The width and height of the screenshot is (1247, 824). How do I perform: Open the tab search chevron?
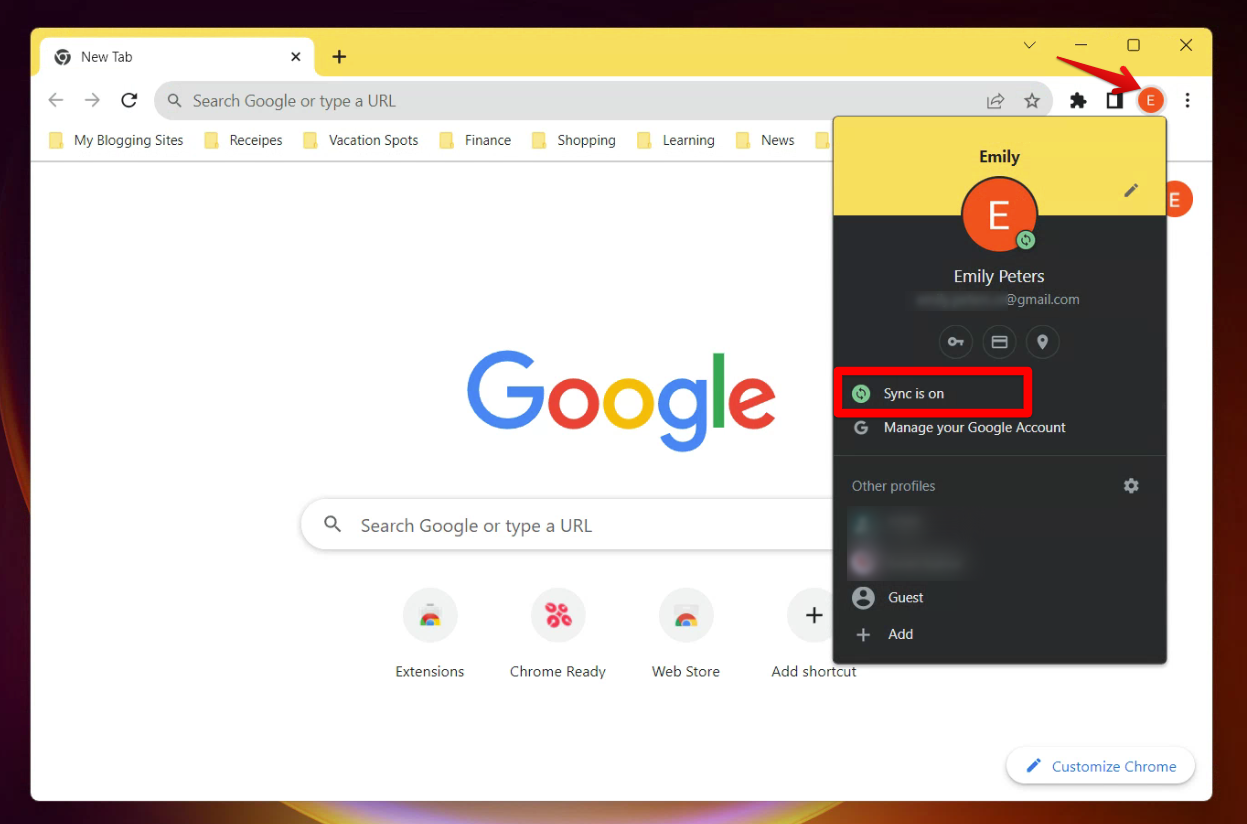pyautogui.click(x=1029, y=45)
